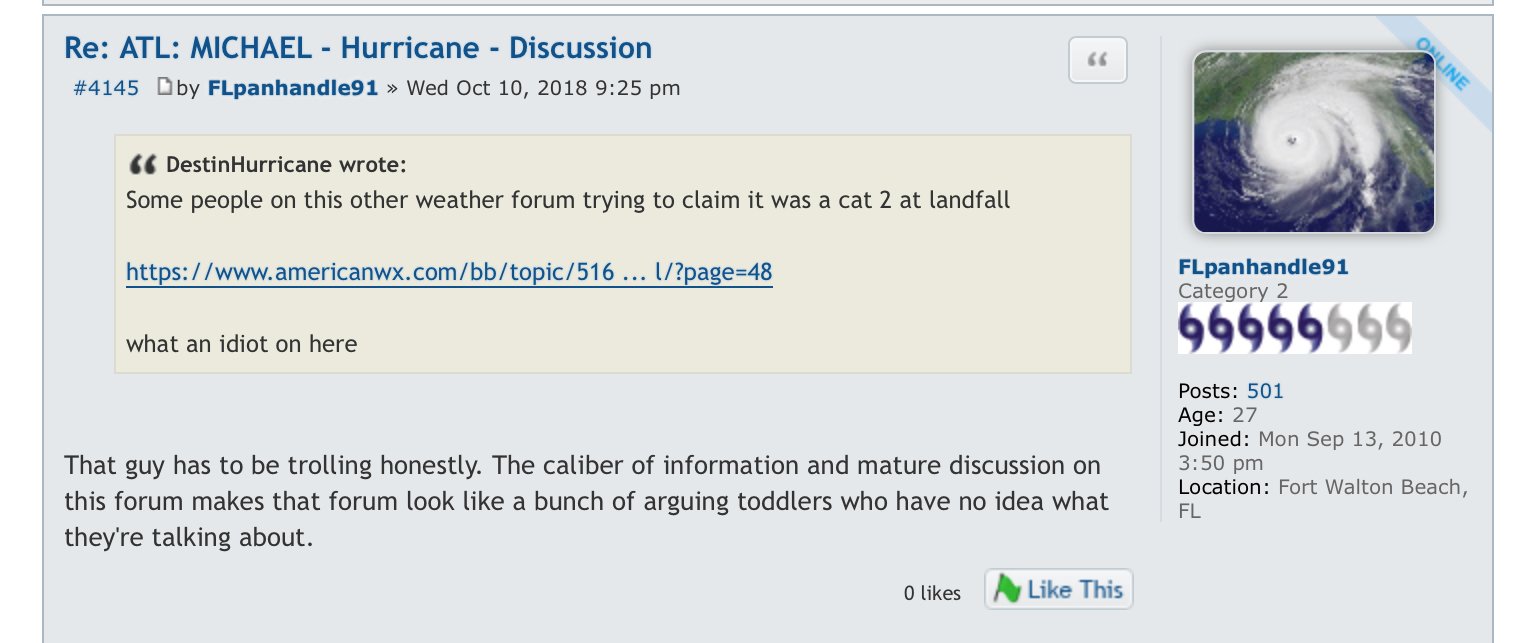The width and height of the screenshot is (1536, 643).
Task: Click the 'Category 2' rank text
Action: tap(1233, 291)
